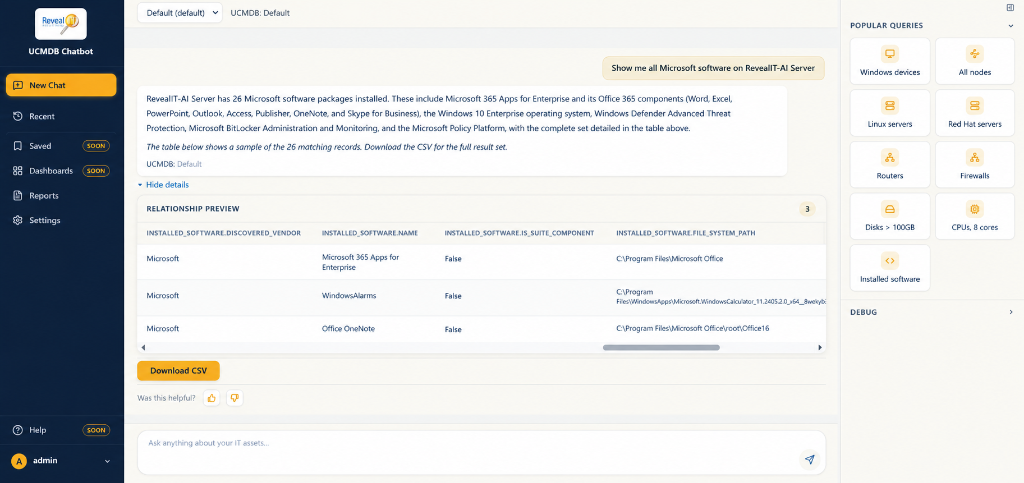This screenshot has width=1024, height=483.
Task: Click the INSTALLED_SOFTWARE.NAME column header
Action: click(x=370, y=233)
